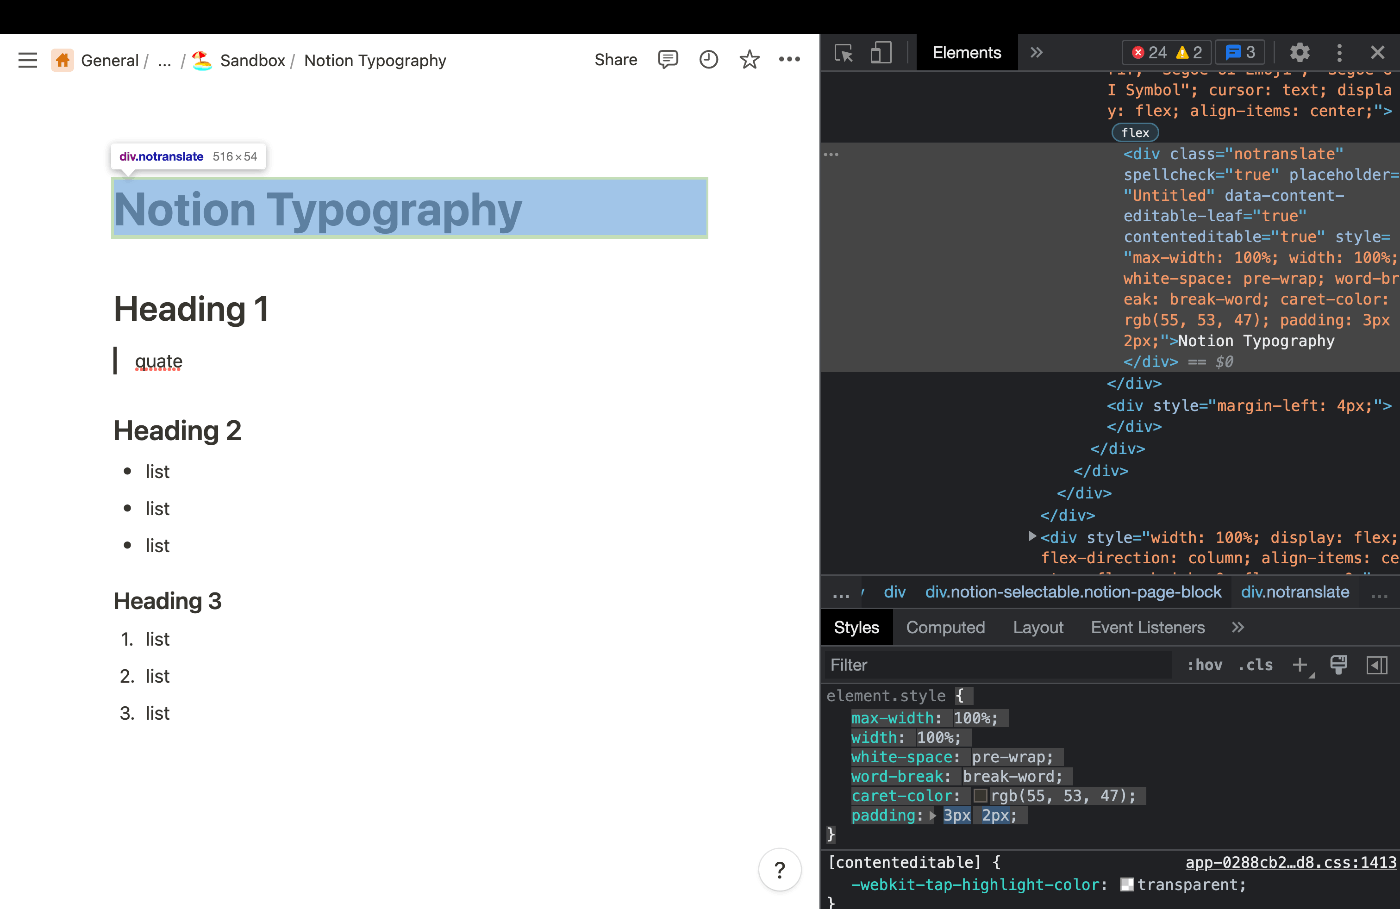Viewport: 1400px width, 909px height.
Task: Switch to the Styles tab
Action: pos(856,627)
